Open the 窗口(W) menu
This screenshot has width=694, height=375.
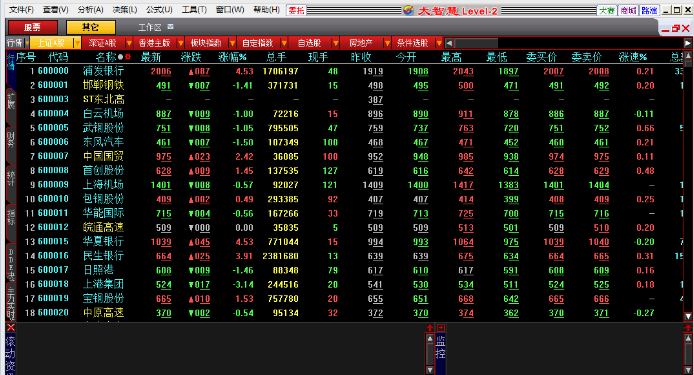pyautogui.click(x=230, y=10)
